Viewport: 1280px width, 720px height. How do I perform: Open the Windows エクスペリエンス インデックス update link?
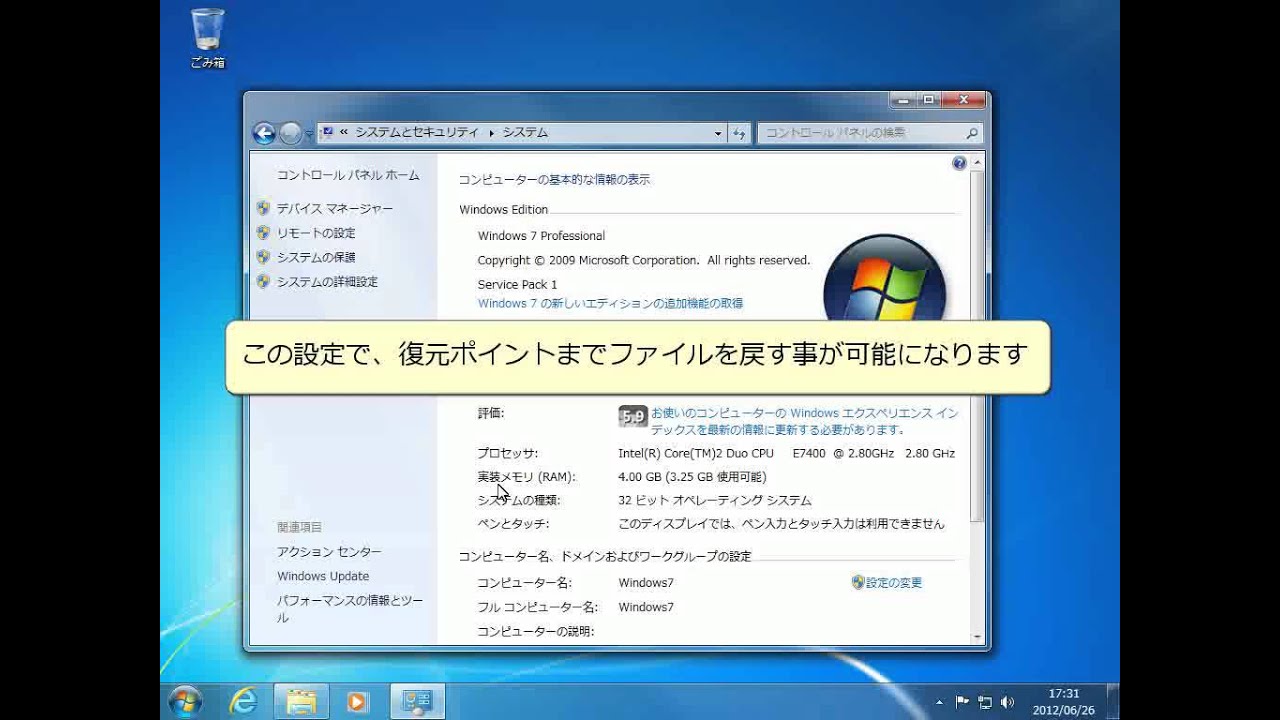[x=804, y=421]
